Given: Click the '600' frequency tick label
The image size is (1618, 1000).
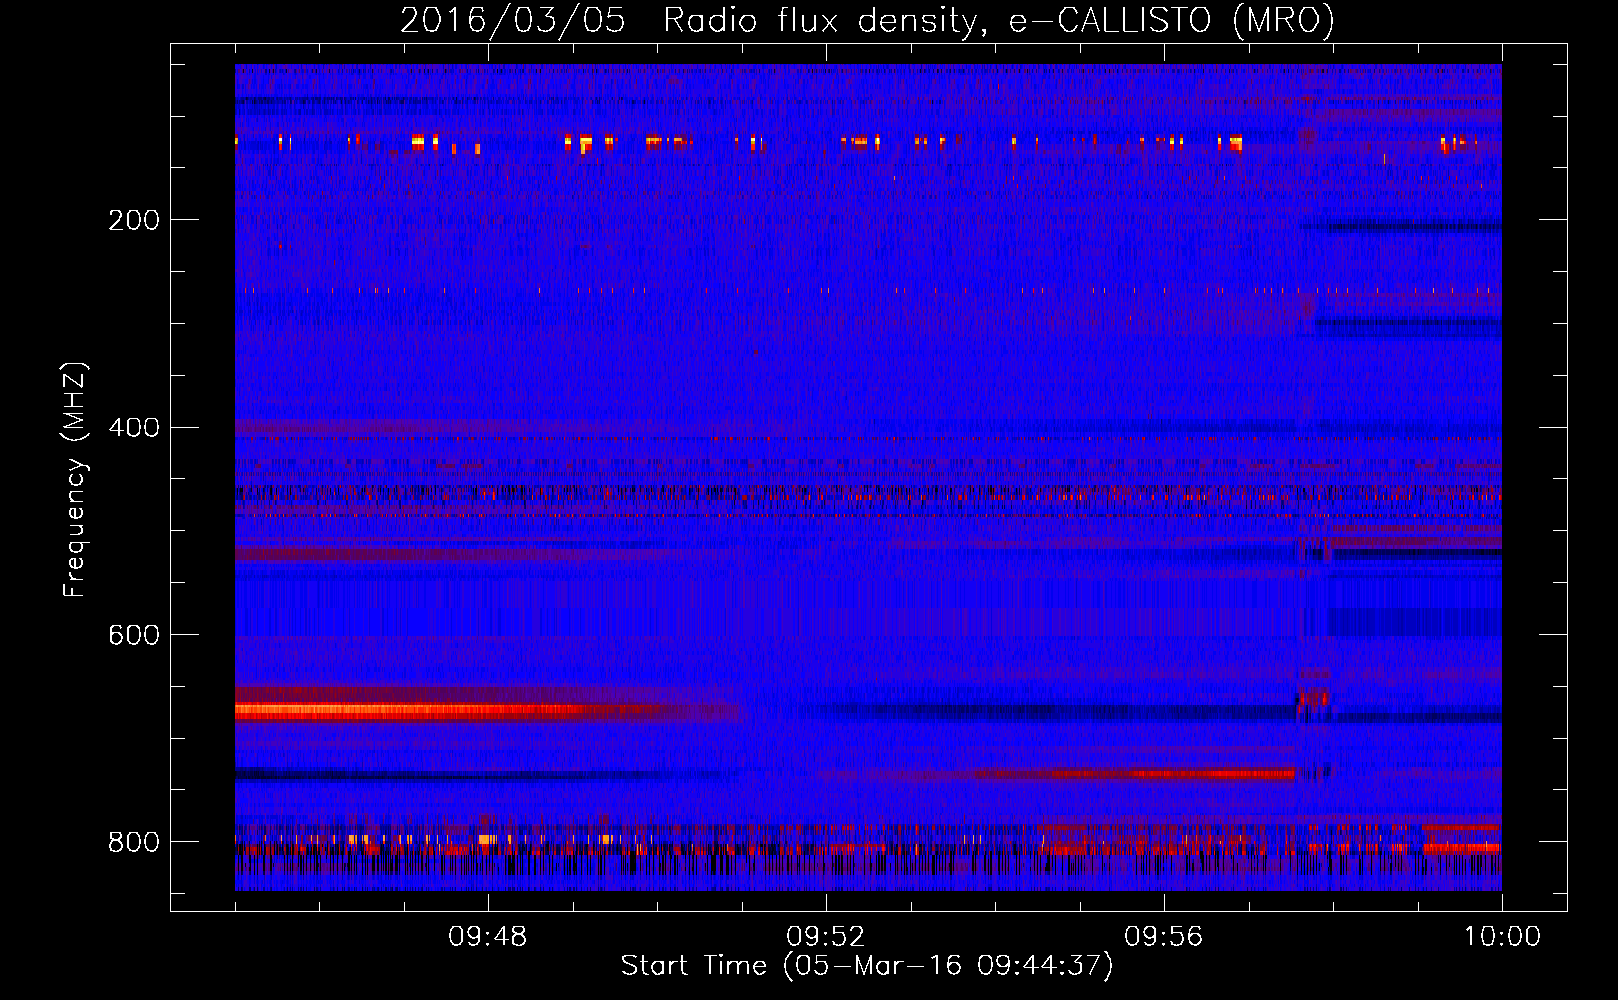Looking at the screenshot, I should coord(134,635).
